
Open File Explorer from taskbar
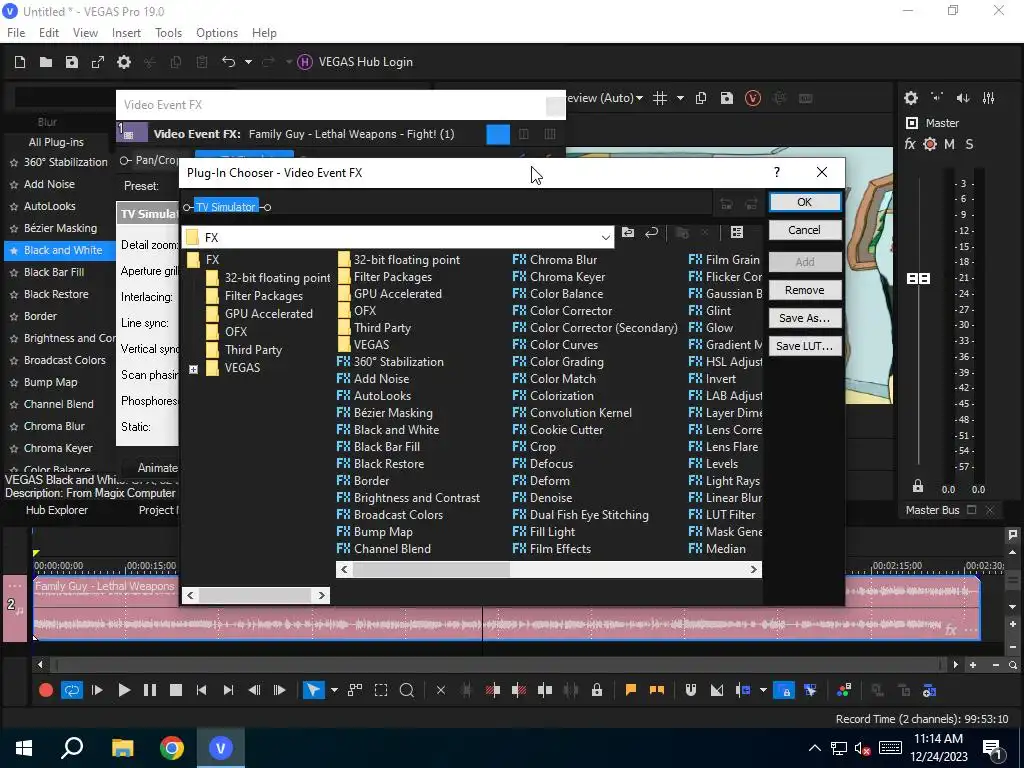[122, 748]
